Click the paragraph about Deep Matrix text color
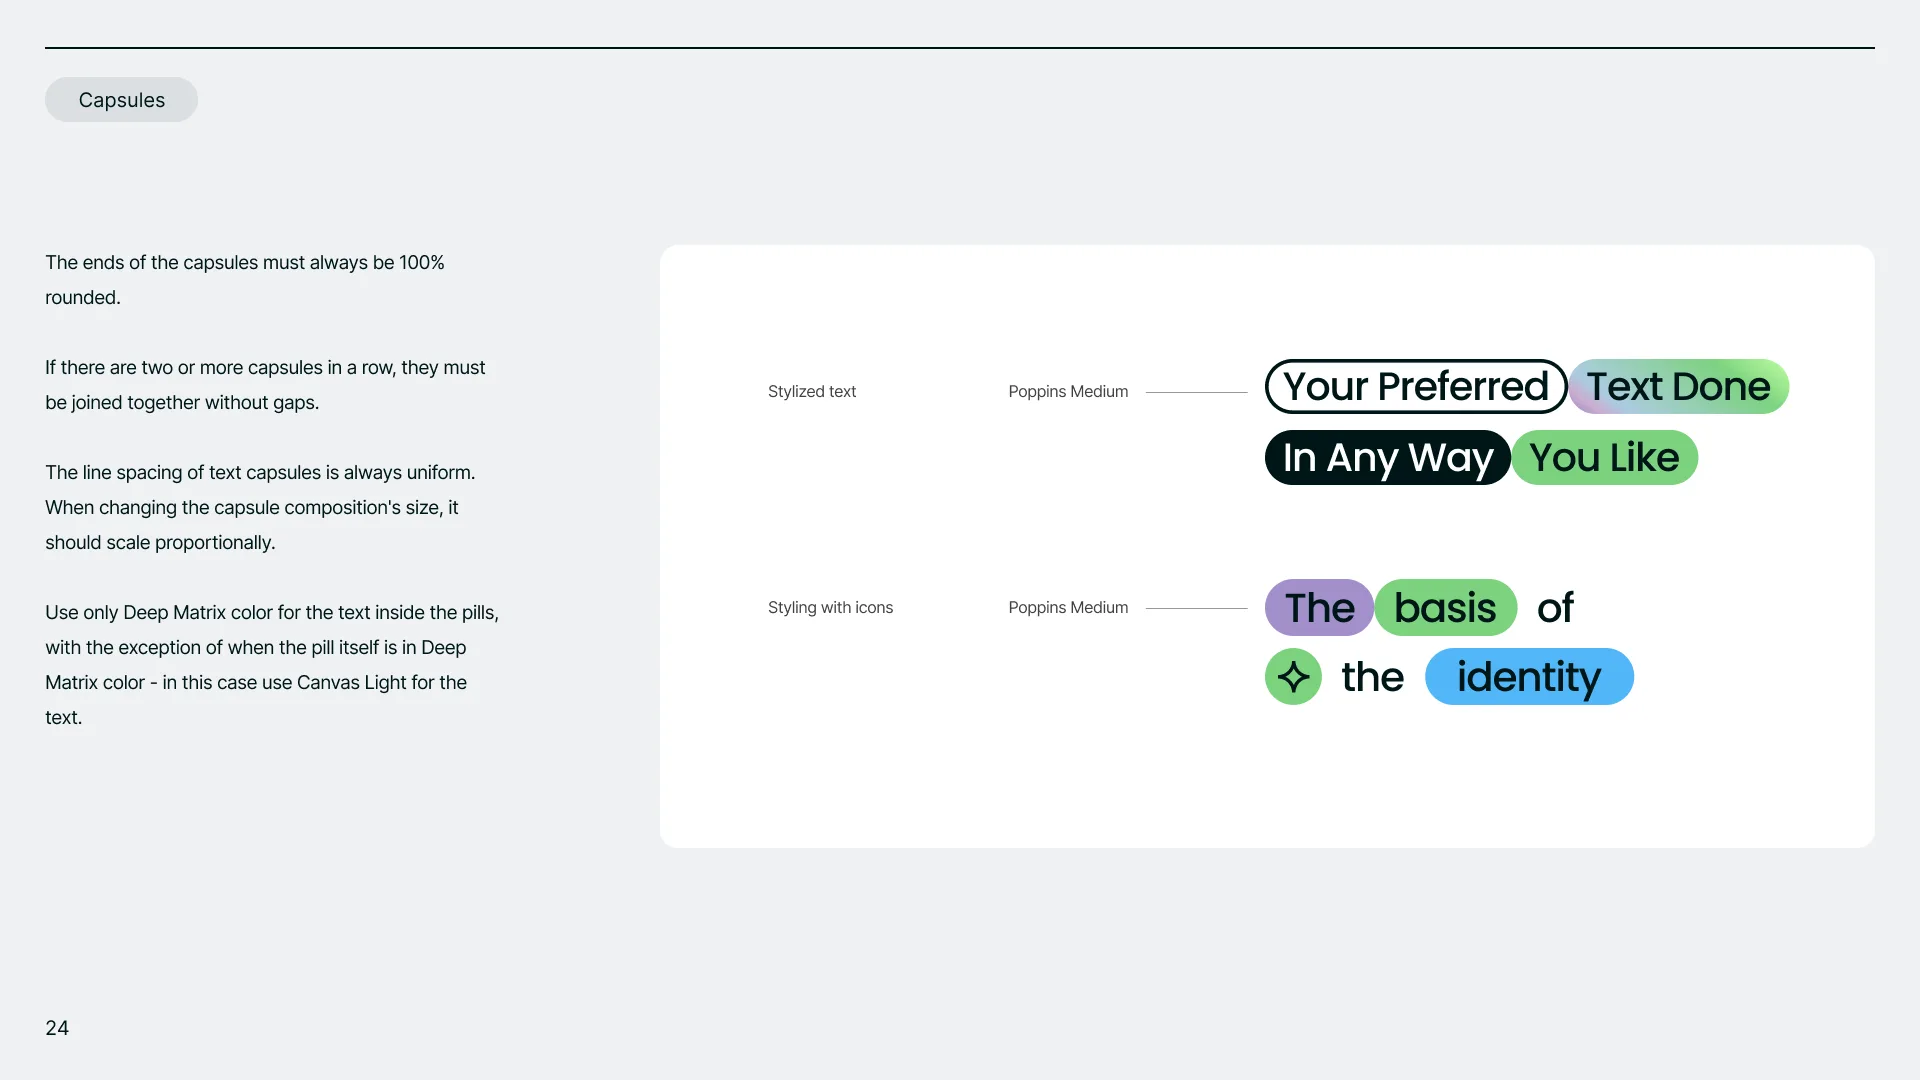Image resolution: width=1920 pixels, height=1080 pixels. pyautogui.click(x=272, y=665)
